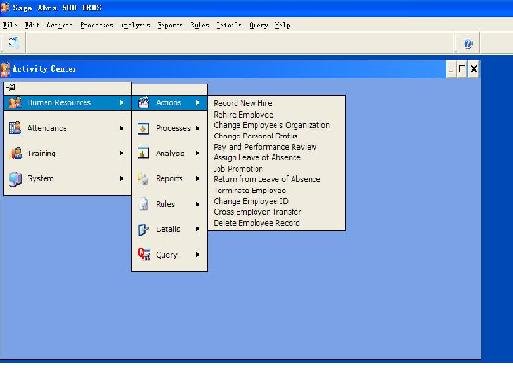Click the Reports icon in submenu
The height and width of the screenshot is (384, 513).
(x=143, y=179)
